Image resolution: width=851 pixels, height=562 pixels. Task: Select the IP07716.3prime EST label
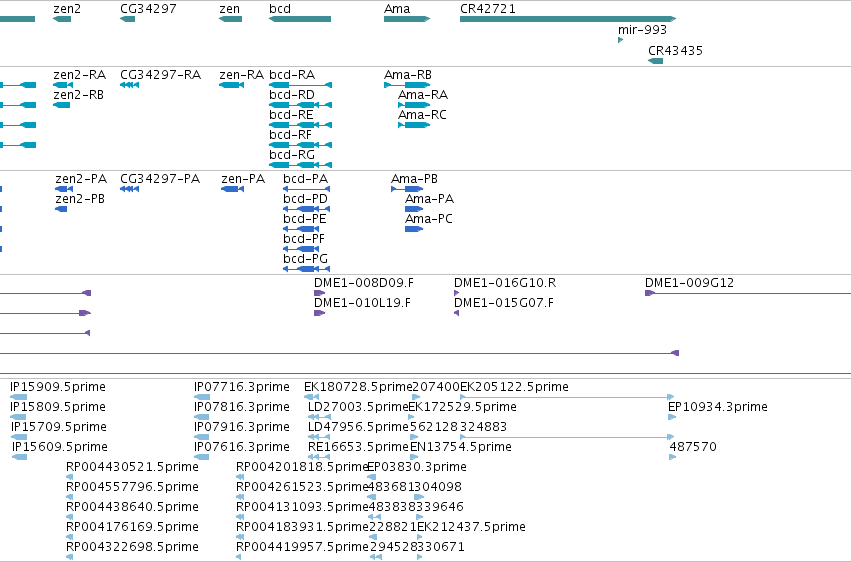tap(242, 387)
